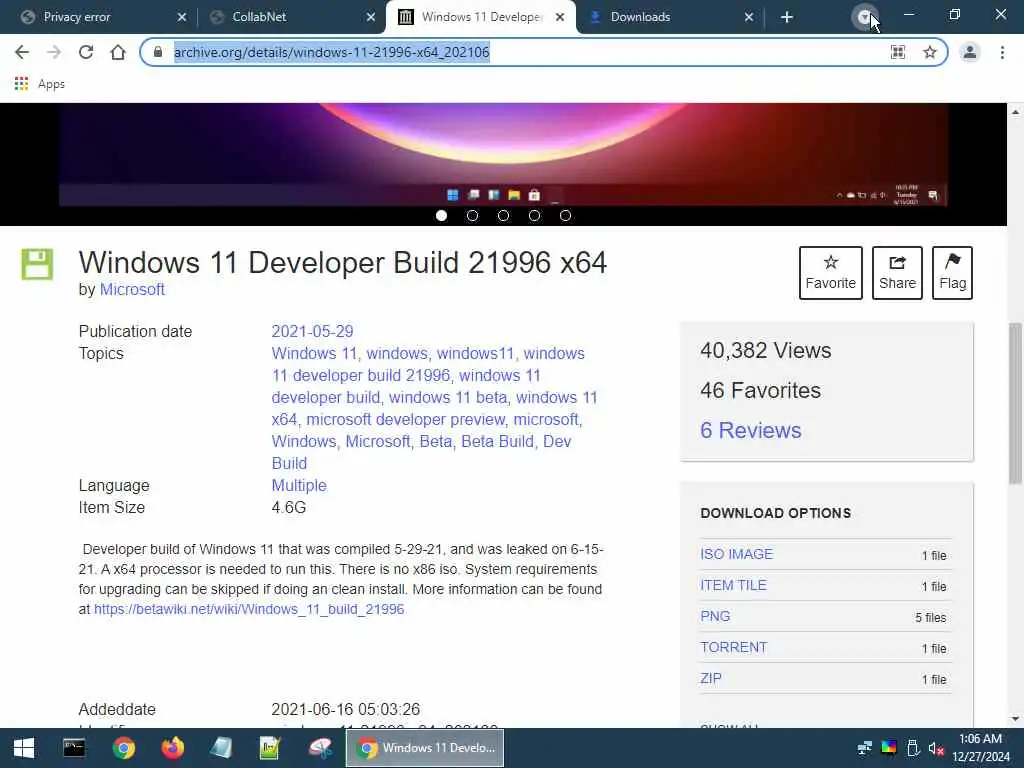Screen dimensions: 1024x768
Task: Open the Apps shortcut in the bookmarks bar
Action: pos(39,84)
